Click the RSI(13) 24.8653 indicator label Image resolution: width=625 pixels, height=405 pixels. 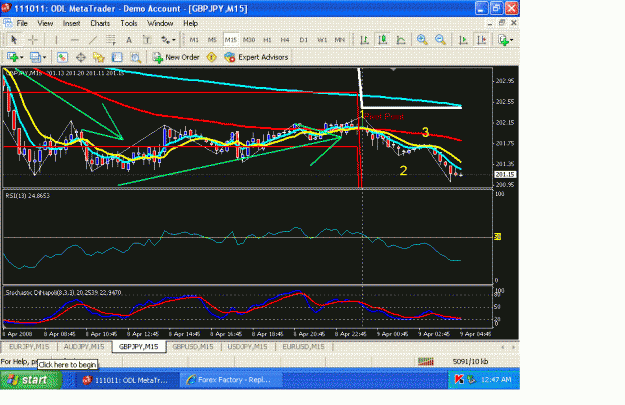point(28,195)
